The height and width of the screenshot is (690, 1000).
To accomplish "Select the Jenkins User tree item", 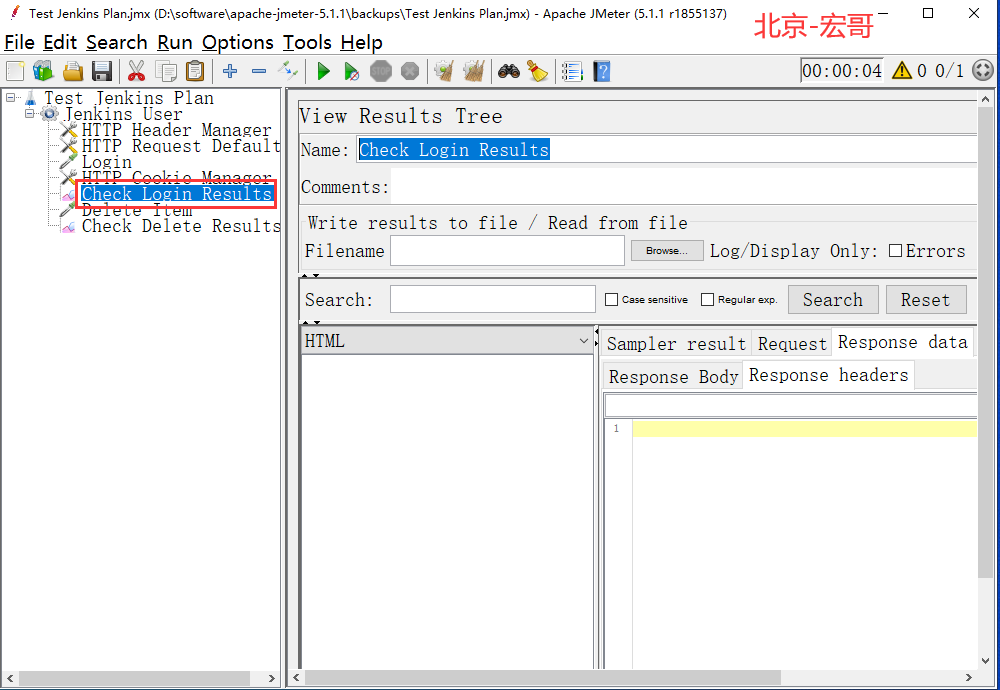I will pos(124,114).
